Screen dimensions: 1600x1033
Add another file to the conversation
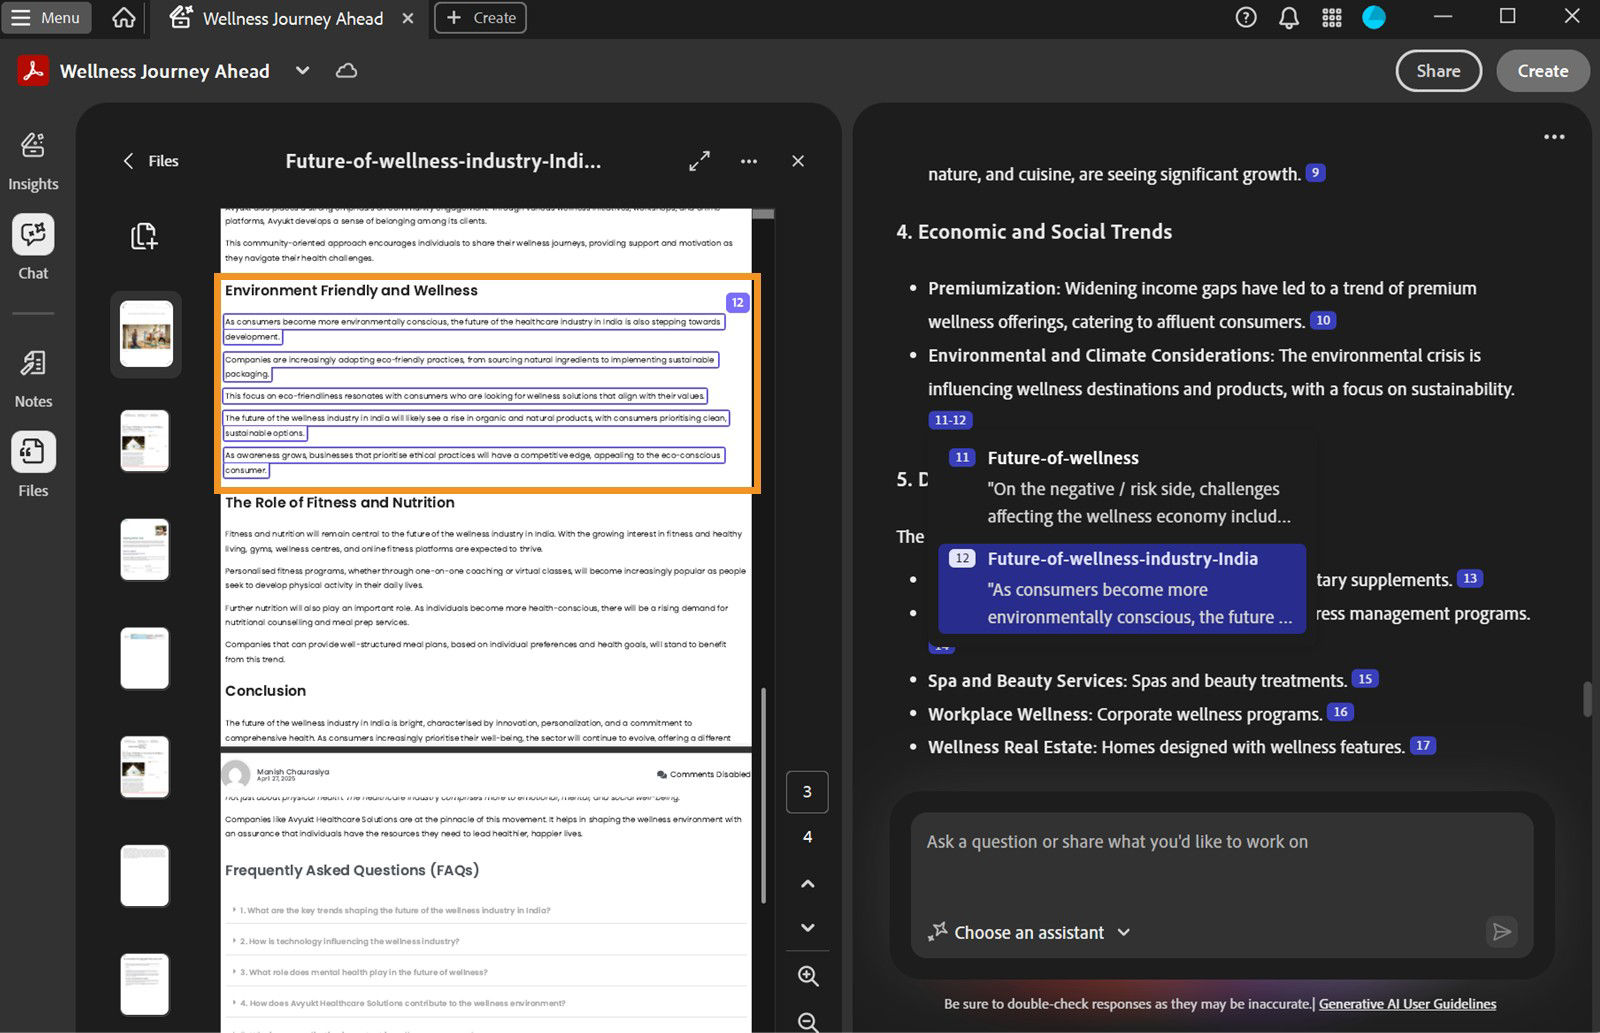coord(145,237)
